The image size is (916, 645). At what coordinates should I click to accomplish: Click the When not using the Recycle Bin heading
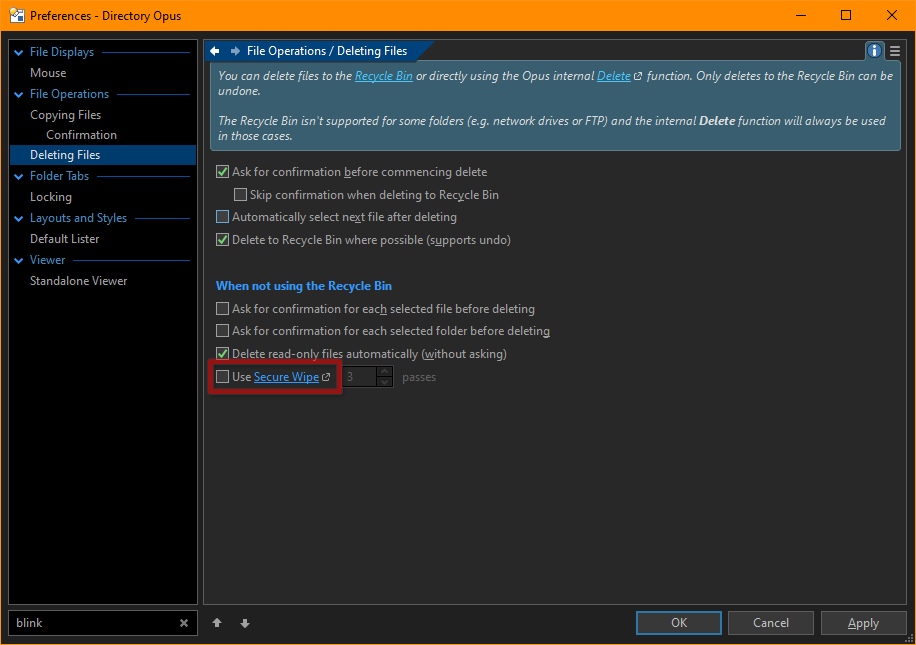tap(304, 286)
